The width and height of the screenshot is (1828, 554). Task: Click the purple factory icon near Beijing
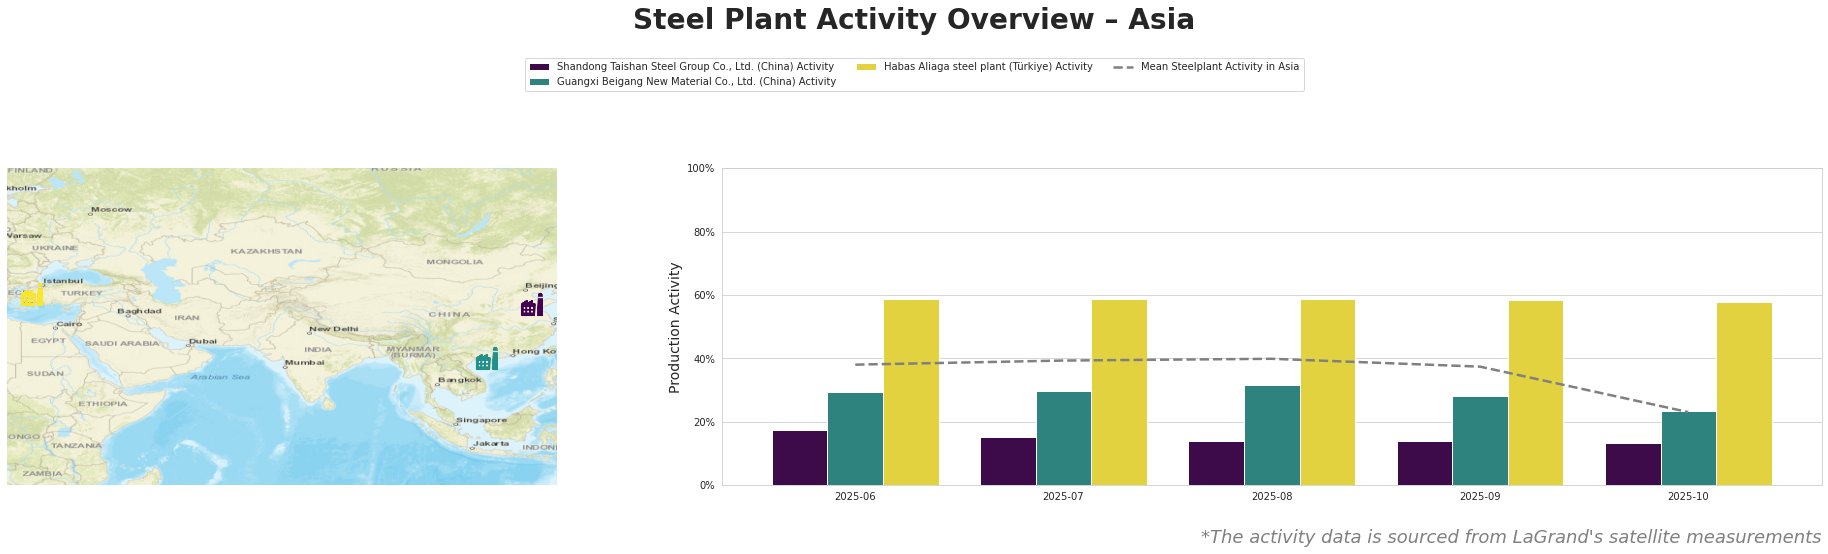pyautogui.click(x=532, y=306)
